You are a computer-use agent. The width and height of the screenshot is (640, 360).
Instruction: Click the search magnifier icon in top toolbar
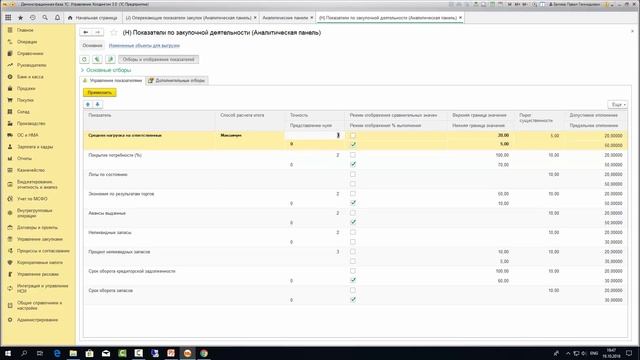tap(45, 18)
